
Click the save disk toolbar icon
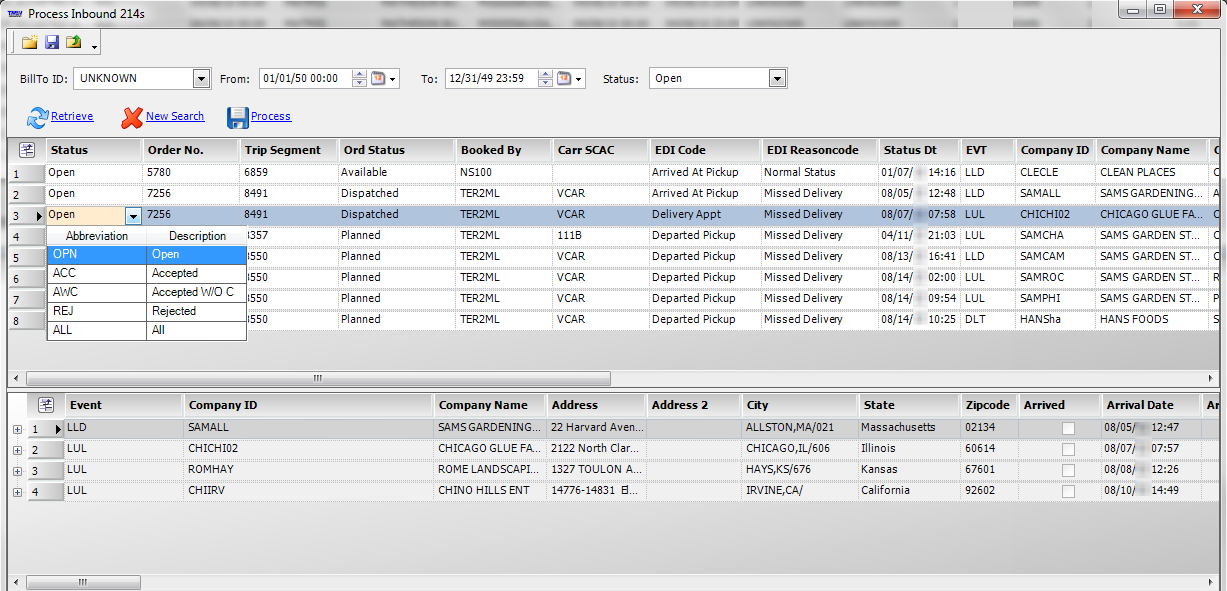click(52, 42)
